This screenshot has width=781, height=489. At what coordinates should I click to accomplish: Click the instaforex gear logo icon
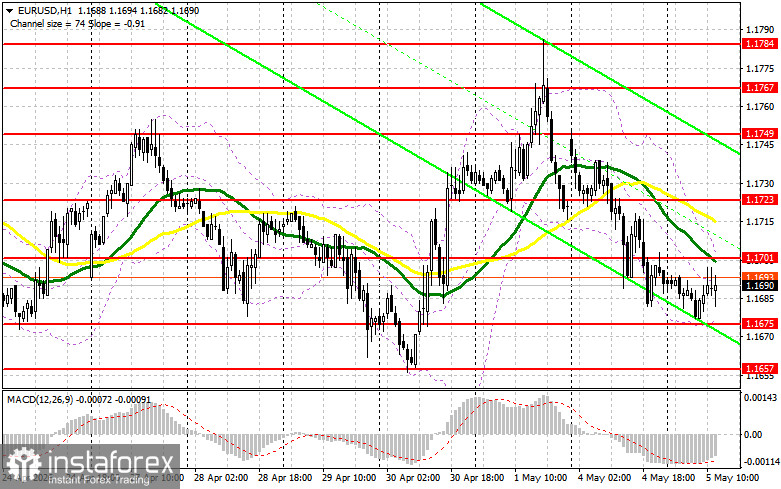tap(23, 464)
